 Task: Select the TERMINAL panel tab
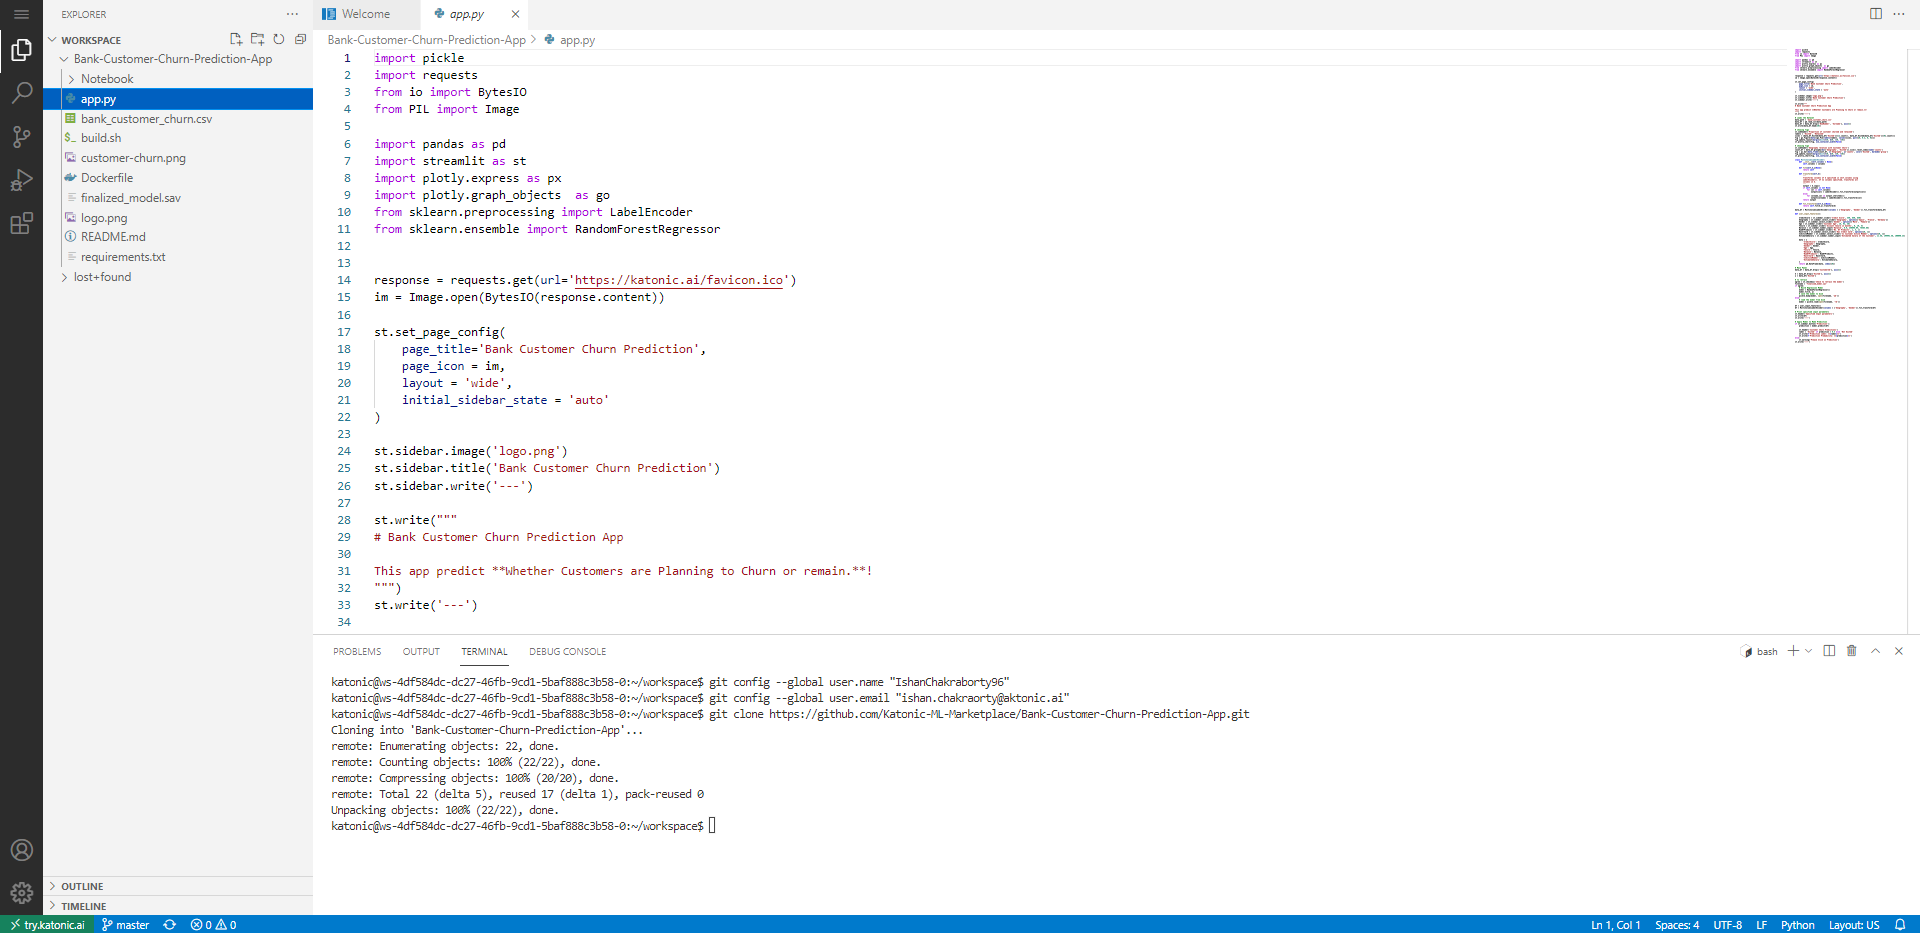[484, 651]
